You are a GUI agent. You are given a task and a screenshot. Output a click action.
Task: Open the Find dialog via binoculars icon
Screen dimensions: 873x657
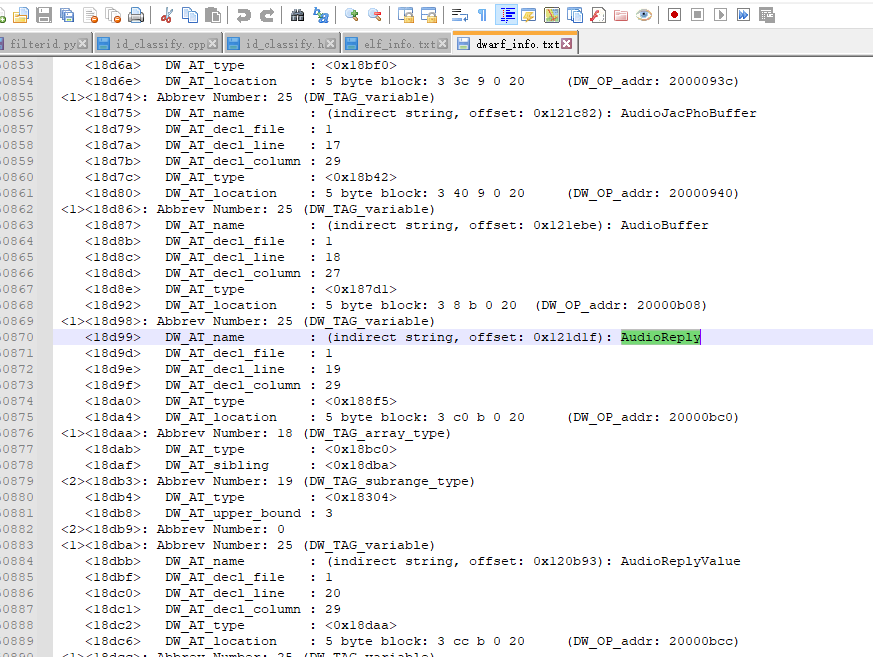coord(297,14)
